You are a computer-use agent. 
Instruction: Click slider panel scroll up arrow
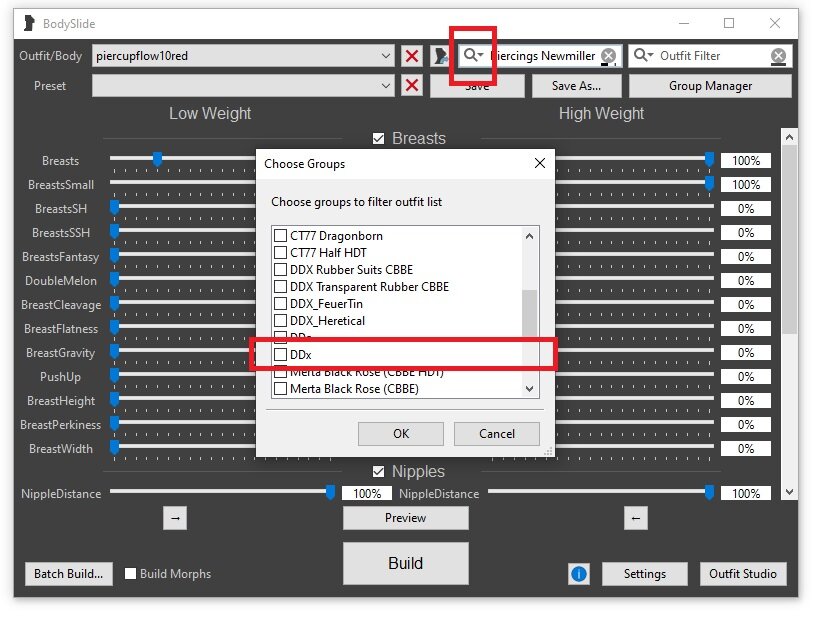click(x=789, y=137)
